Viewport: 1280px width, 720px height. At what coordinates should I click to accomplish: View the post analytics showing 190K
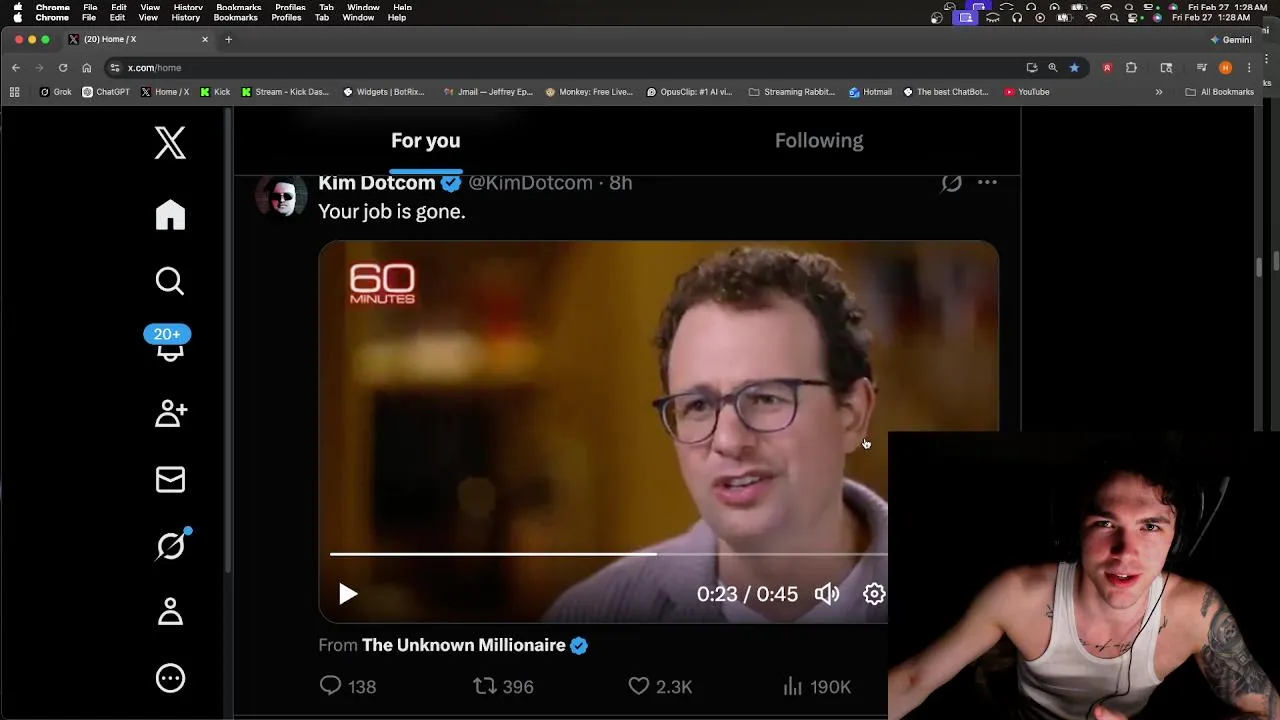pyautogui.click(x=816, y=686)
